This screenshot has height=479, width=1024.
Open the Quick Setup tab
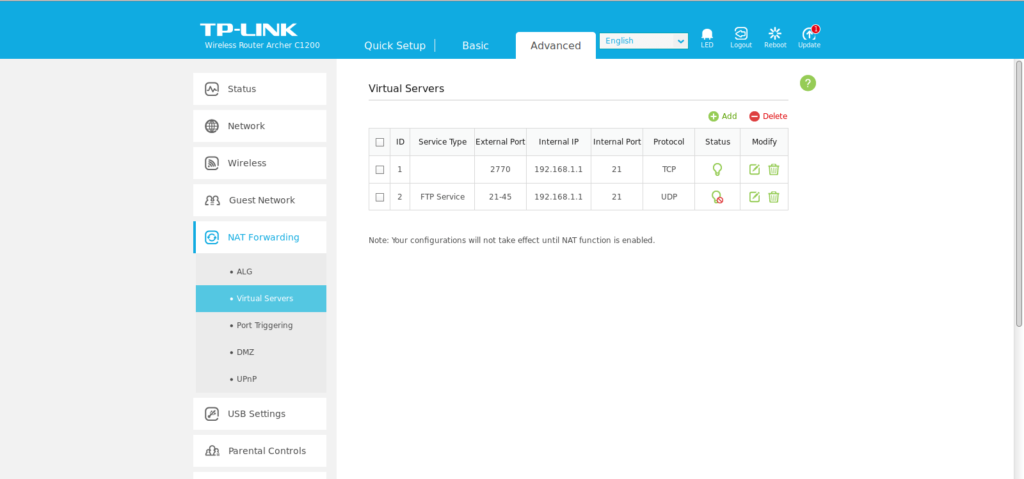(x=394, y=45)
